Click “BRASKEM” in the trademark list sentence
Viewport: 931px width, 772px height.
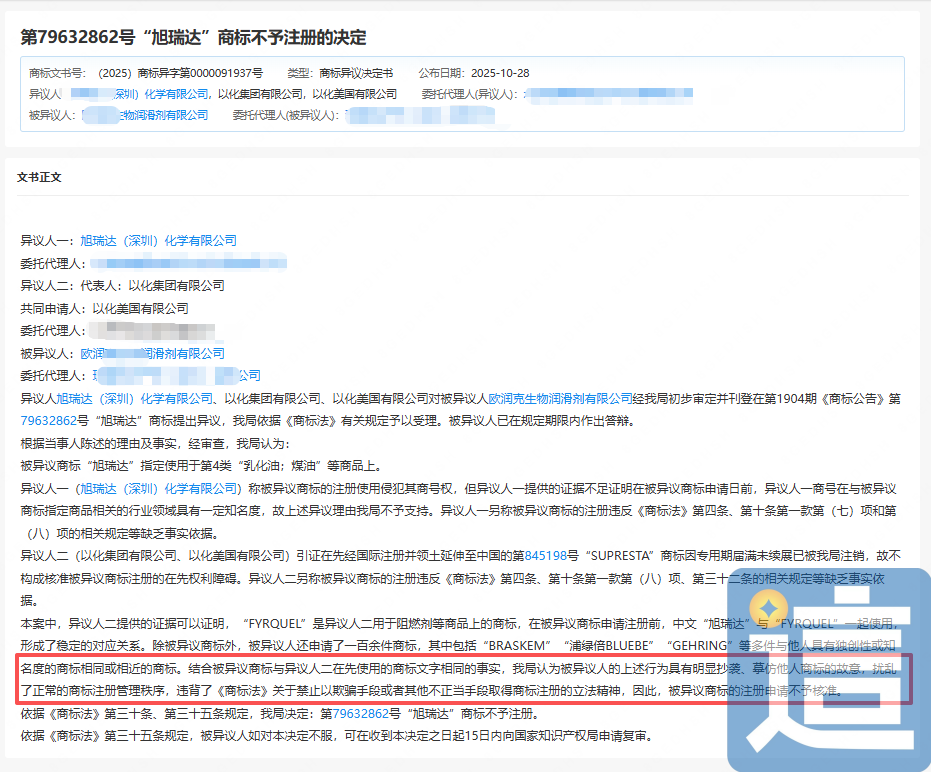point(519,646)
